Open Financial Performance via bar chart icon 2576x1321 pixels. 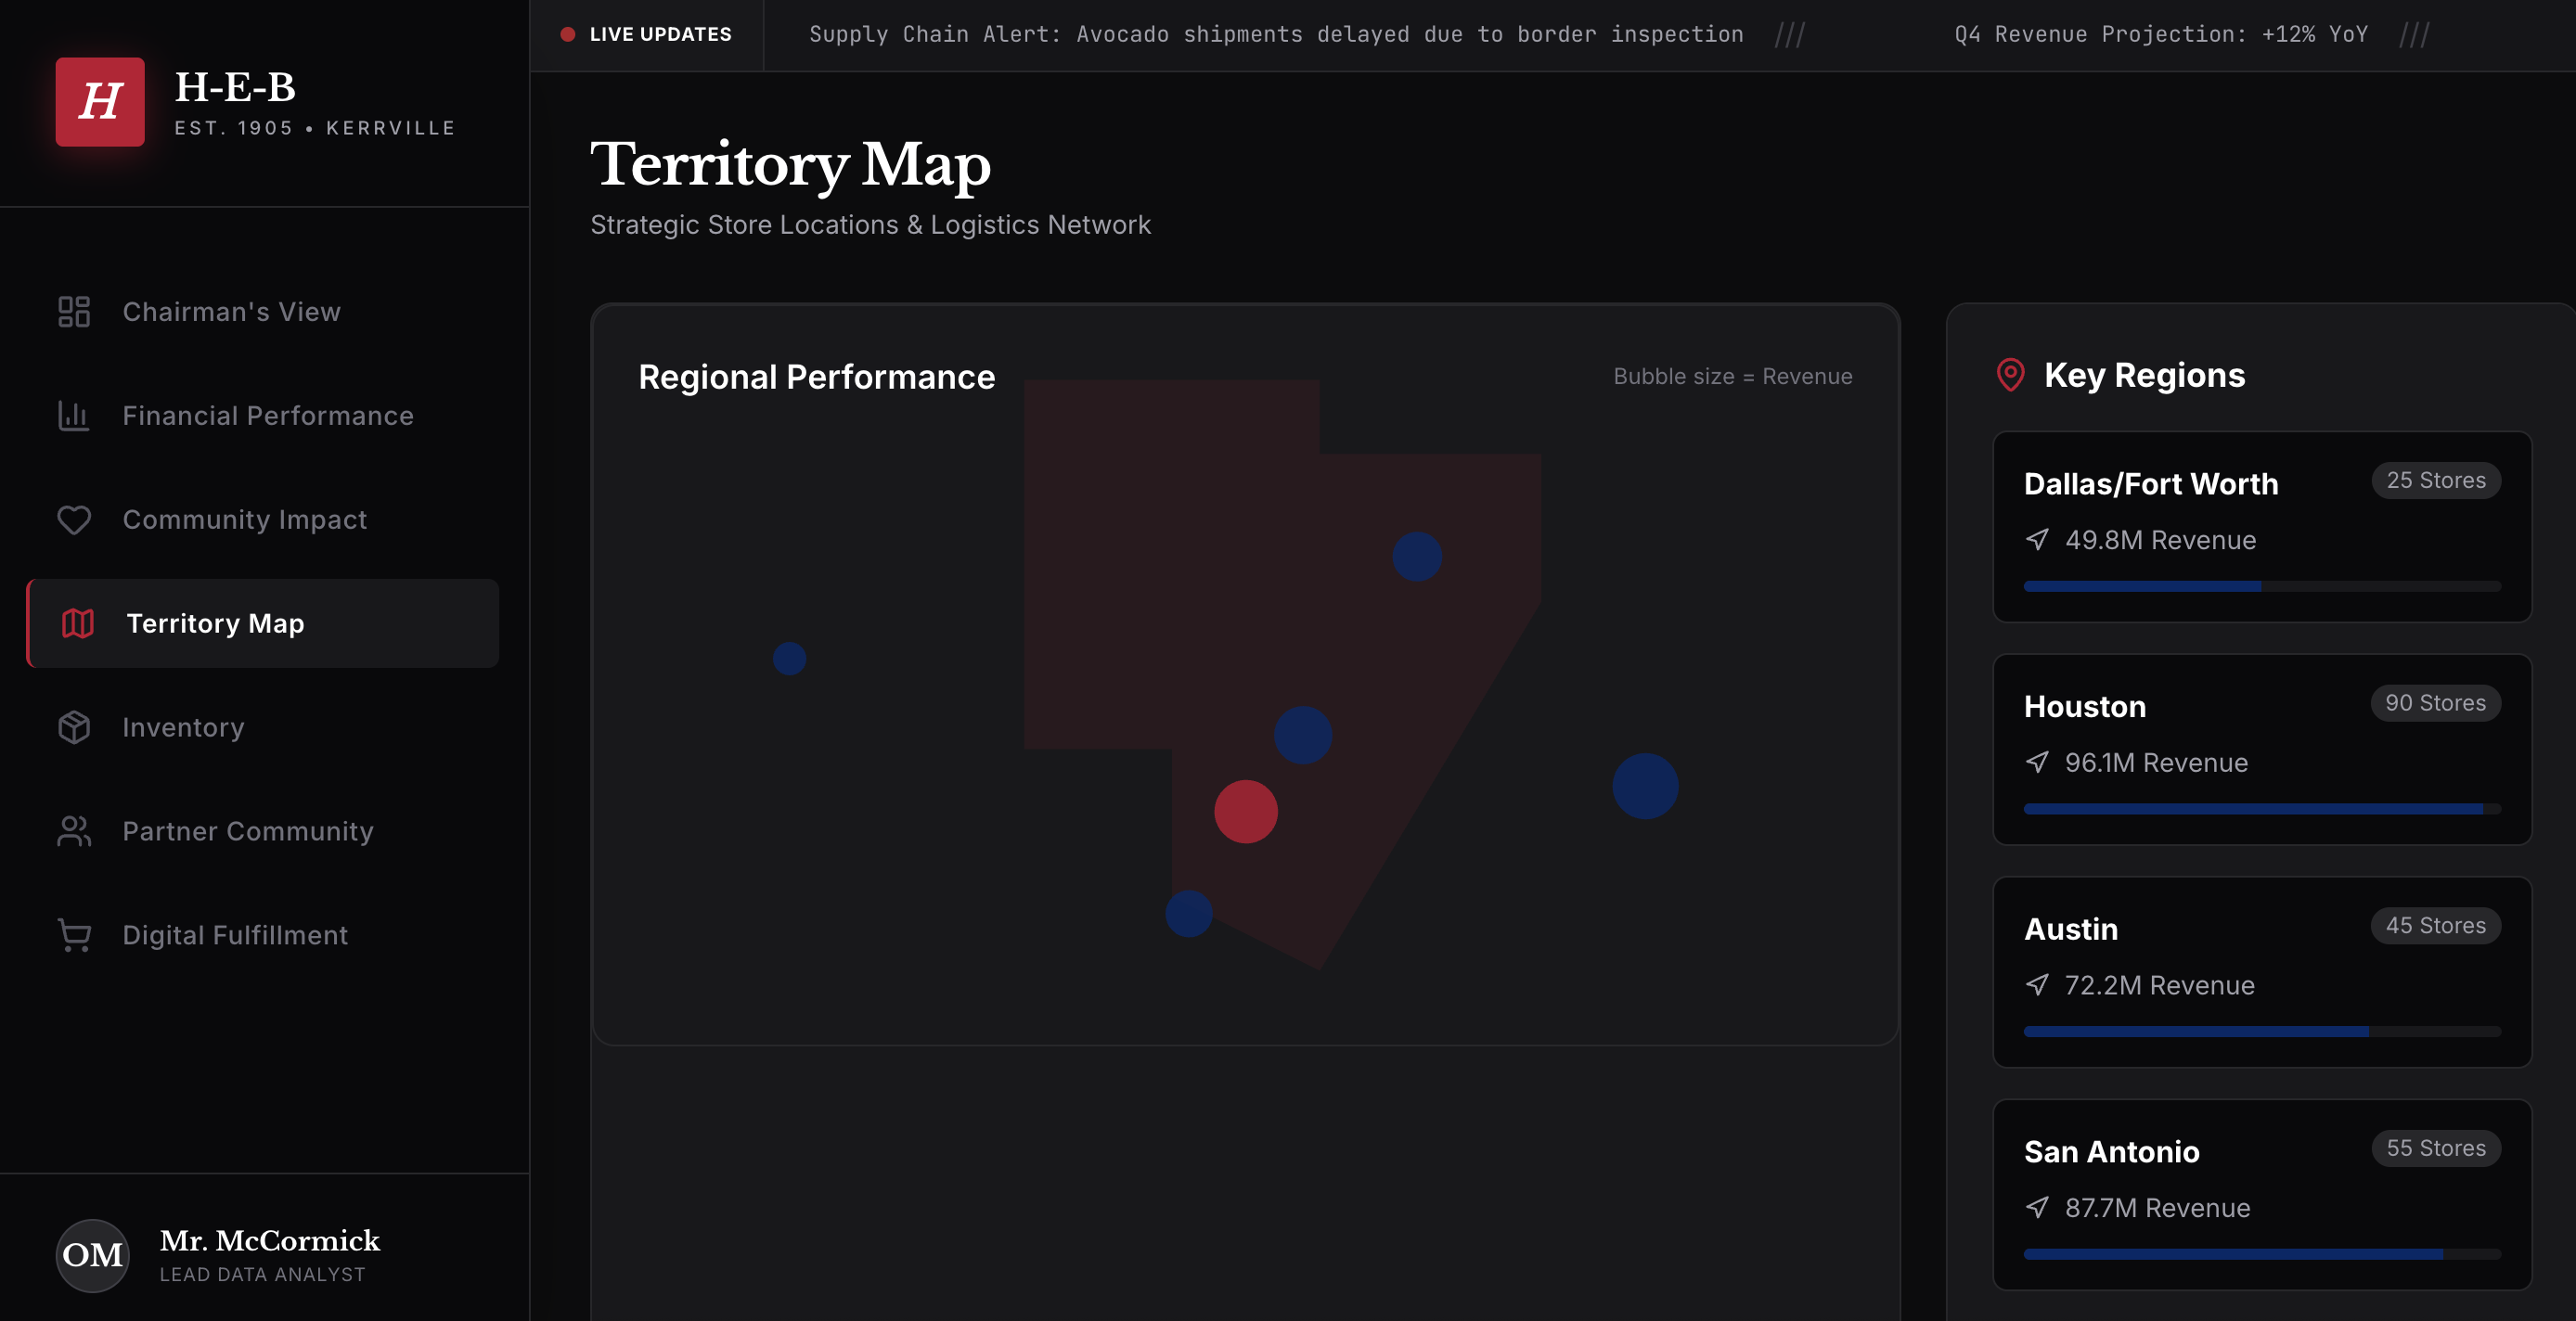(x=74, y=416)
